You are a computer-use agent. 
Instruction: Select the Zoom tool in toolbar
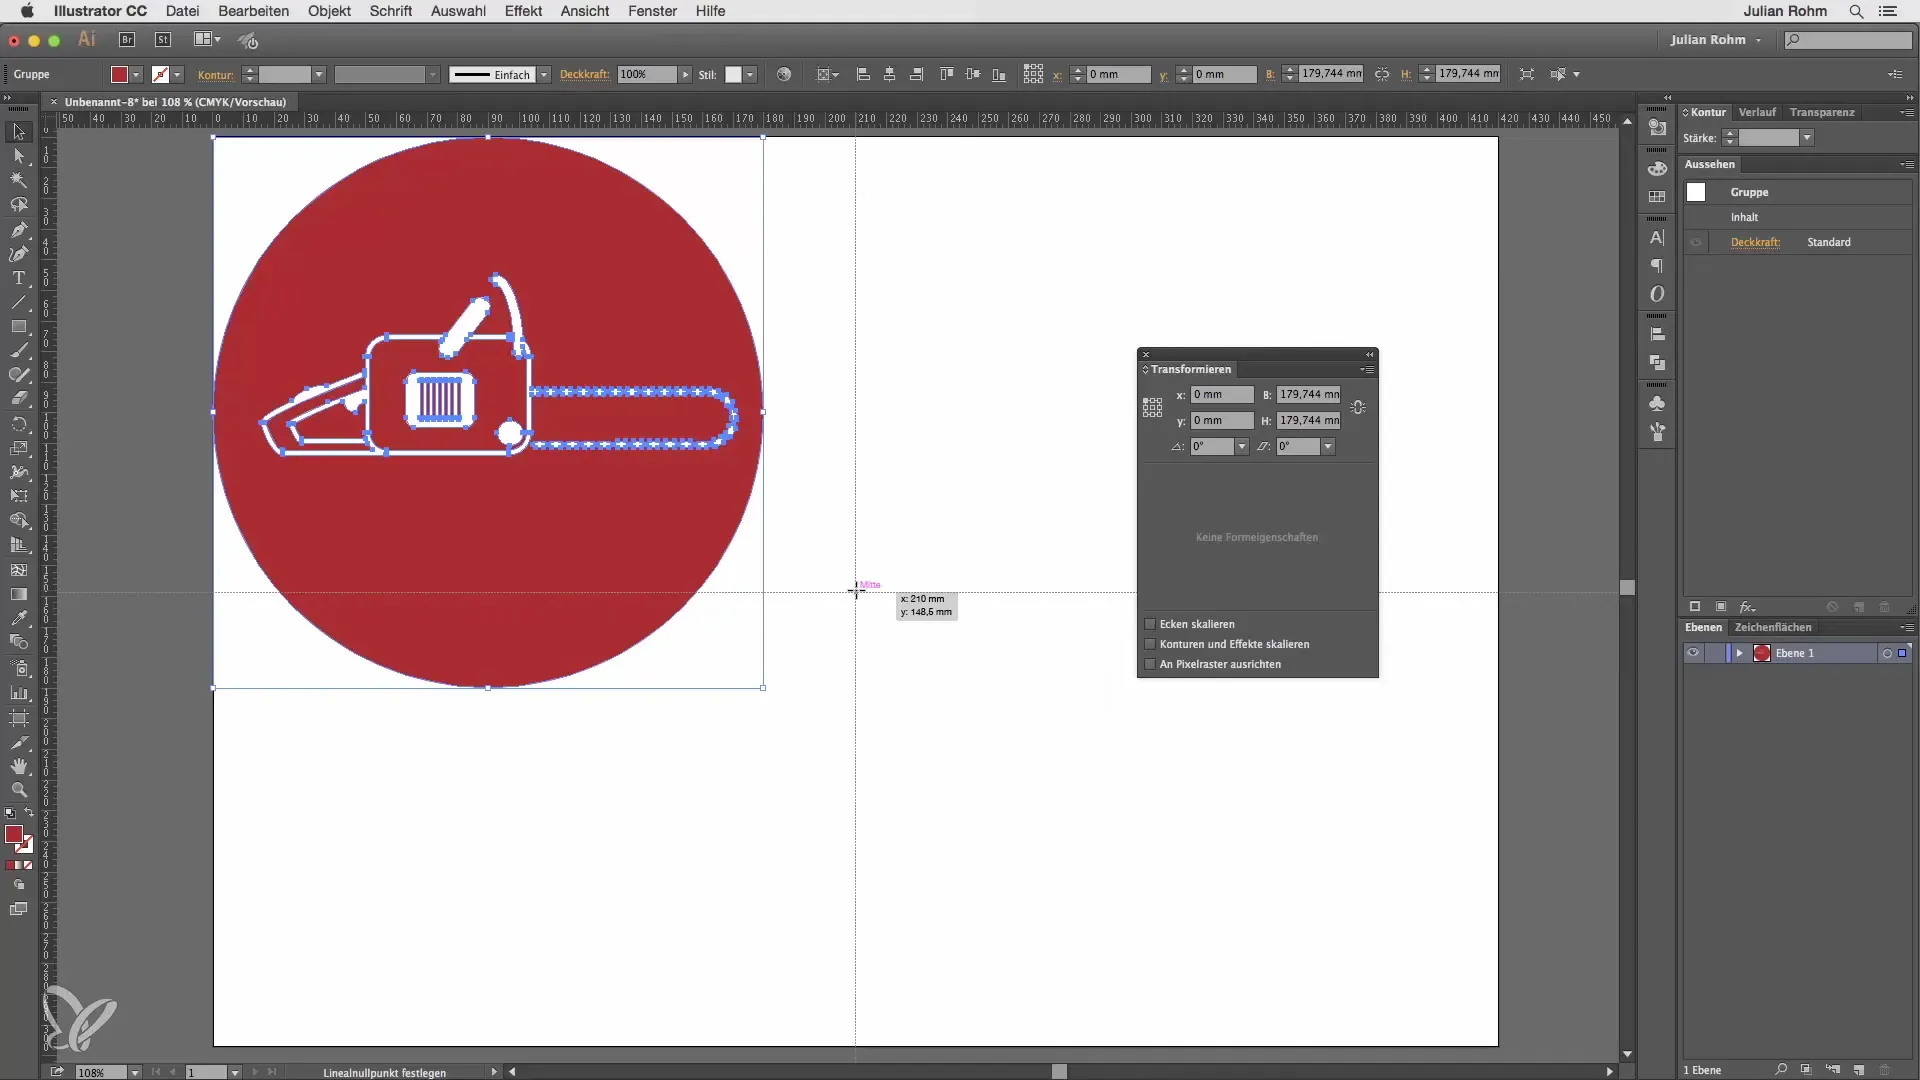tap(18, 790)
